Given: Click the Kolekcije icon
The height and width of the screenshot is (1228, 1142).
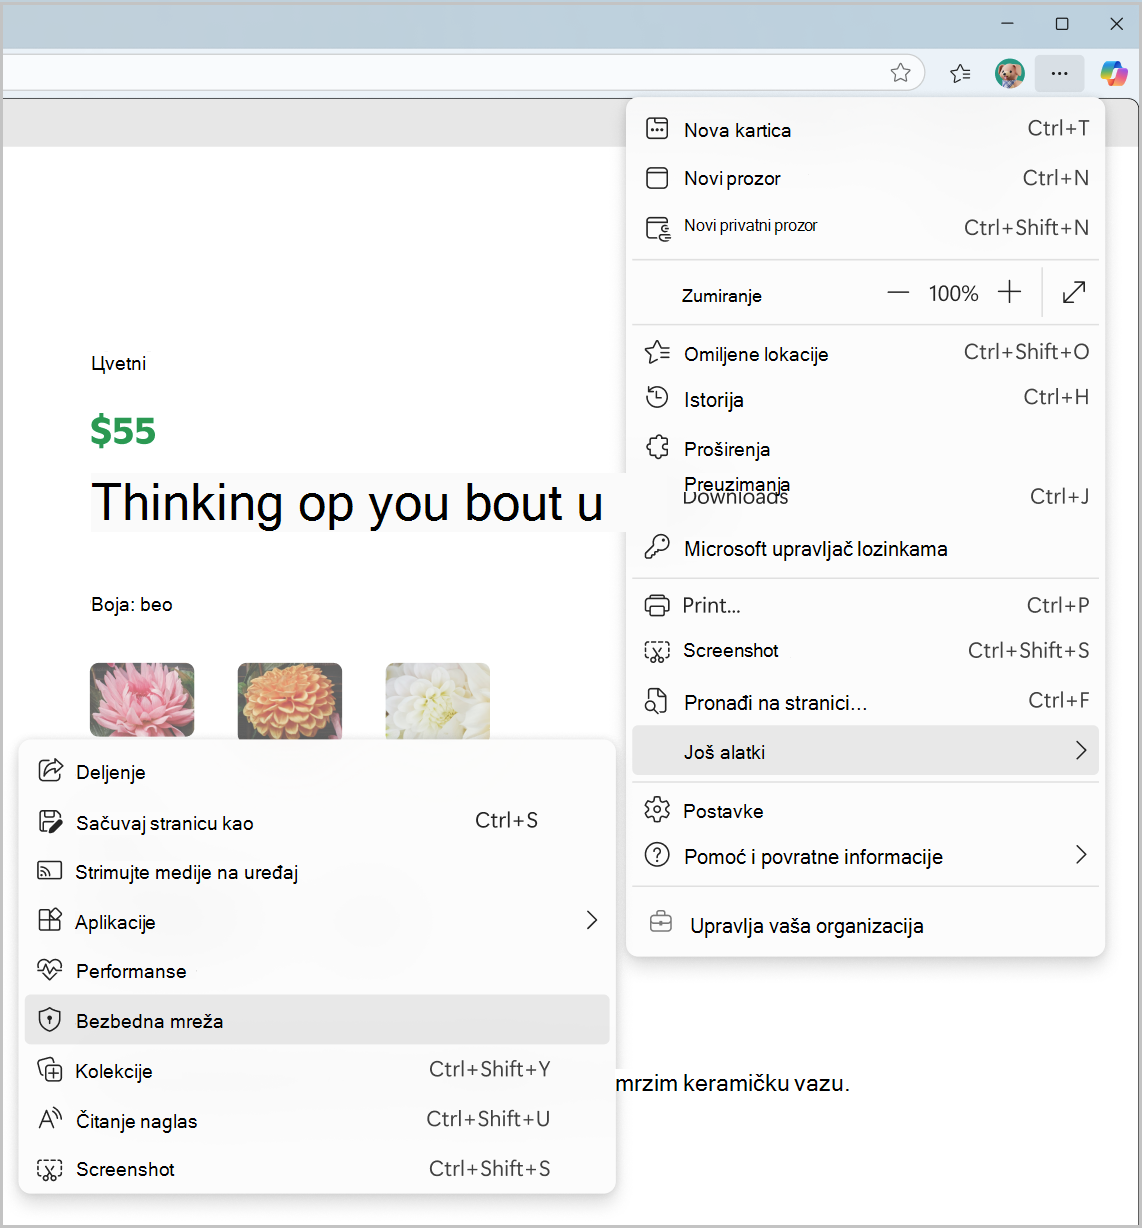Looking at the screenshot, I should pyautogui.click(x=49, y=1070).
